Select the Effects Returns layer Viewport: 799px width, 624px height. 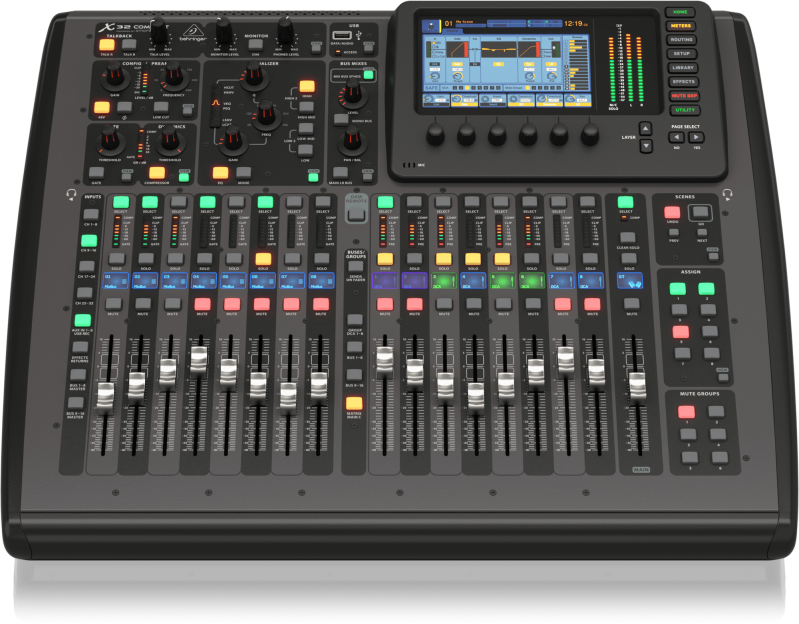80,347
